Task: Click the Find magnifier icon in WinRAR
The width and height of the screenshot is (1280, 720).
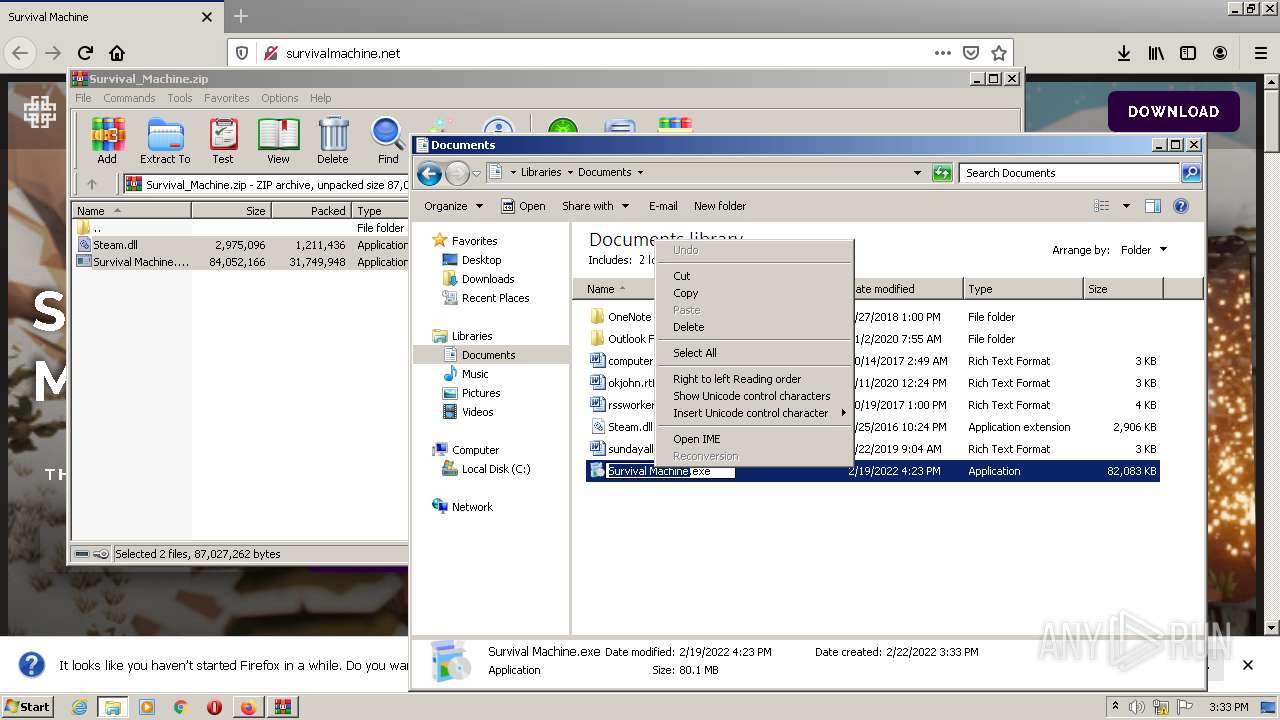Action: [388, 141]
